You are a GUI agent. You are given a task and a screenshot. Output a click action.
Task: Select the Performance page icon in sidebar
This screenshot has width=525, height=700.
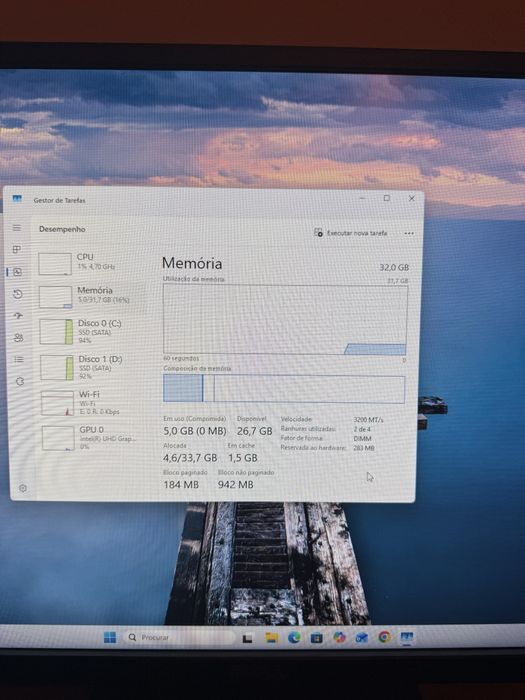17,272
